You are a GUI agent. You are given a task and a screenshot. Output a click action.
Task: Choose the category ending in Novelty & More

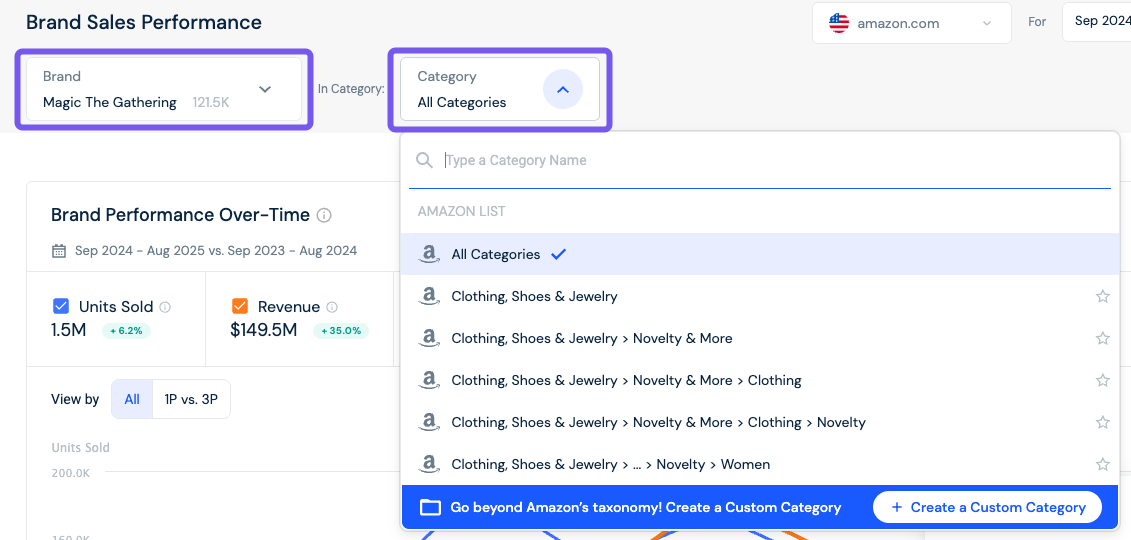tap(760, 338)
